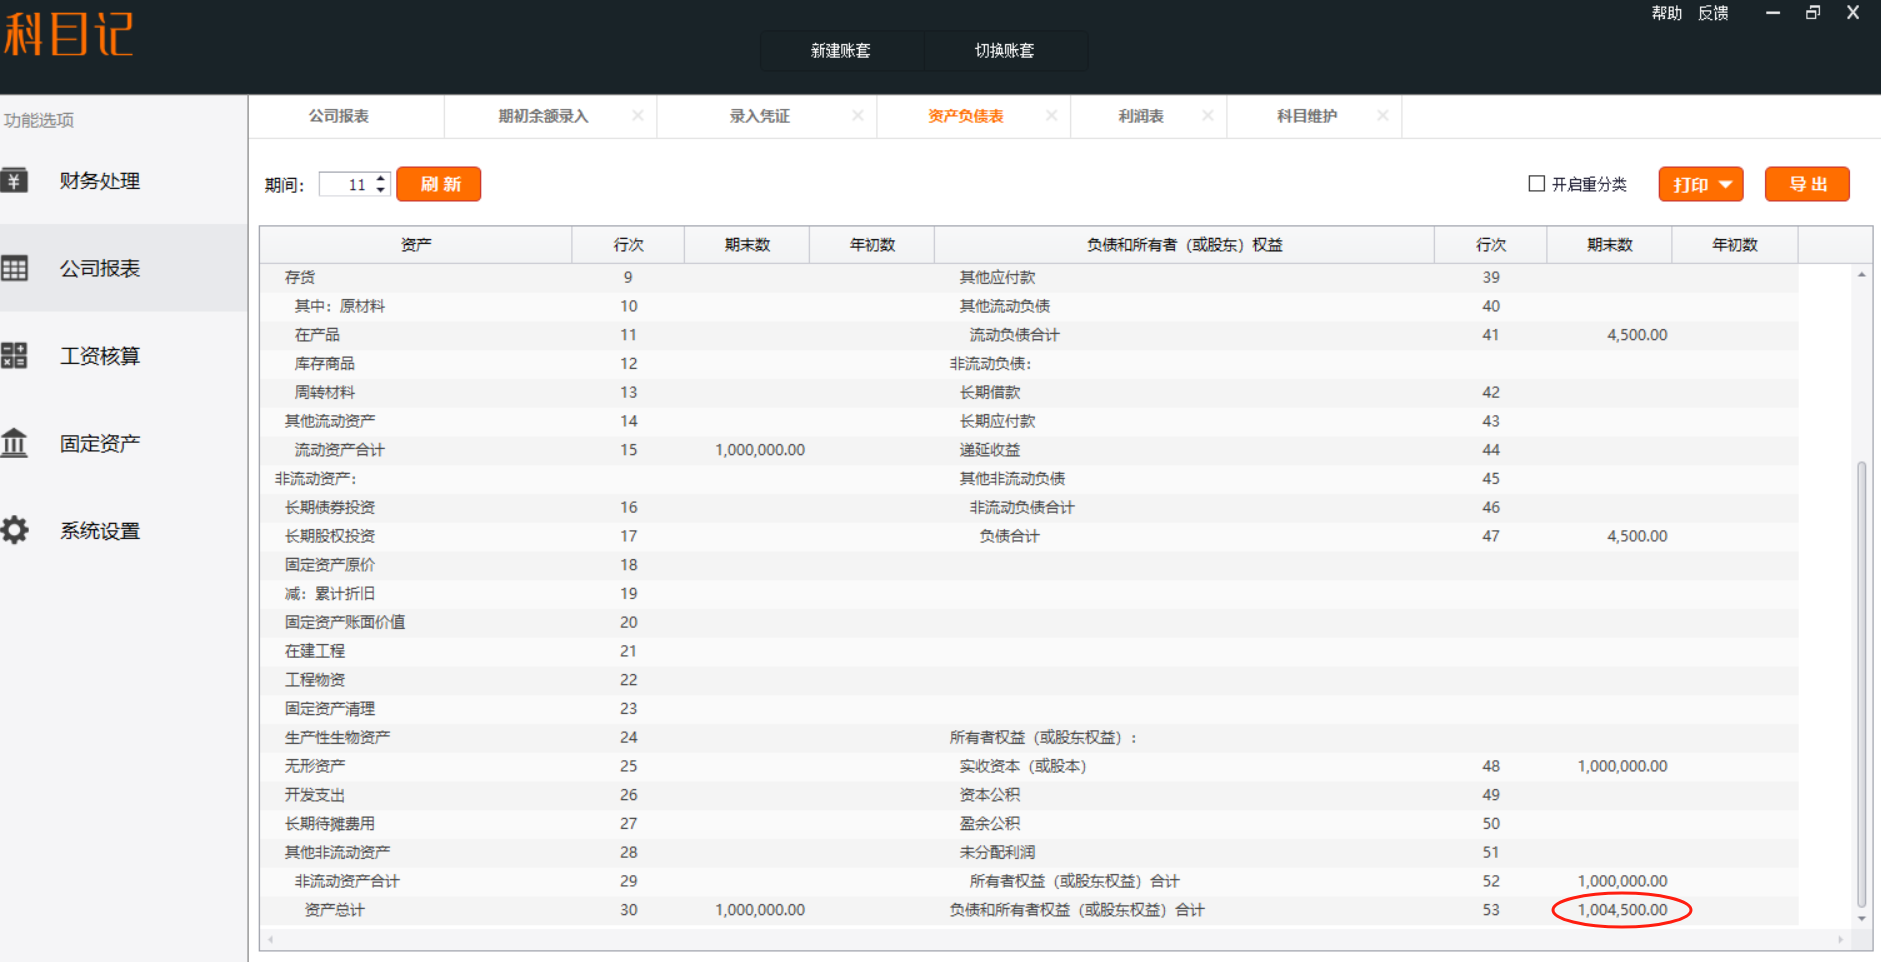Enable the 开启重分类 checkbox
The height and width of the screenshot is (962, 1881).
[x=1536, y=184]
